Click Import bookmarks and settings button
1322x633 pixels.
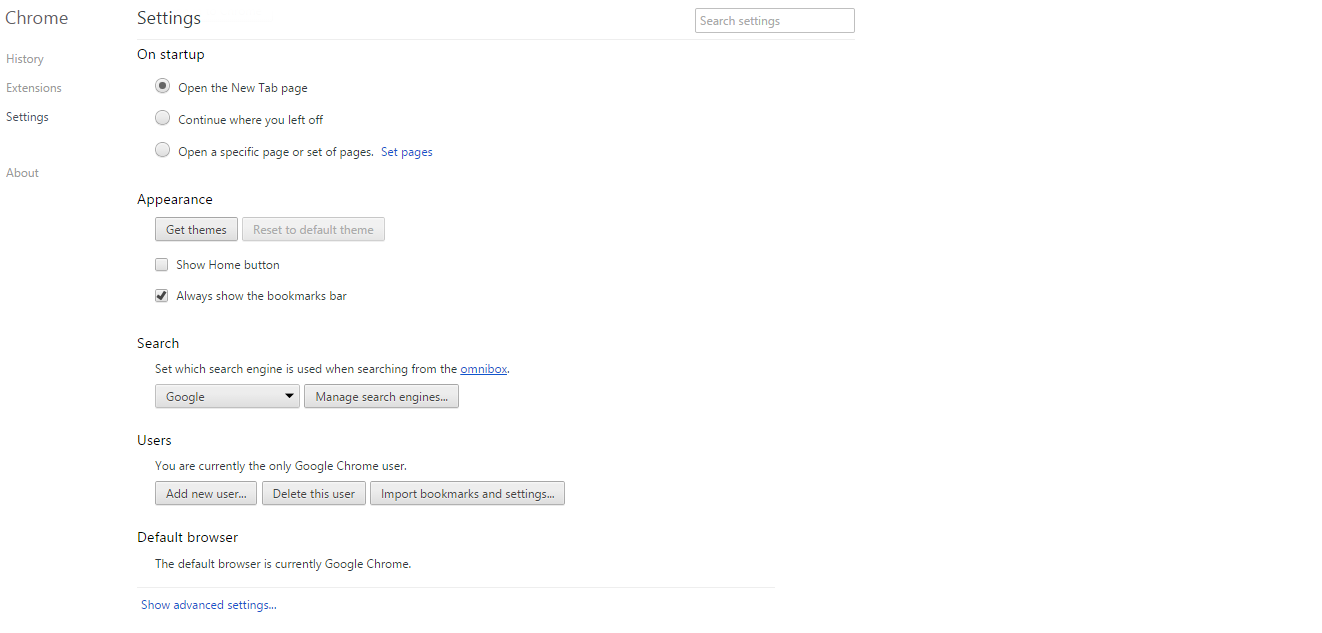pyautogui.click(x=467, y=494)
